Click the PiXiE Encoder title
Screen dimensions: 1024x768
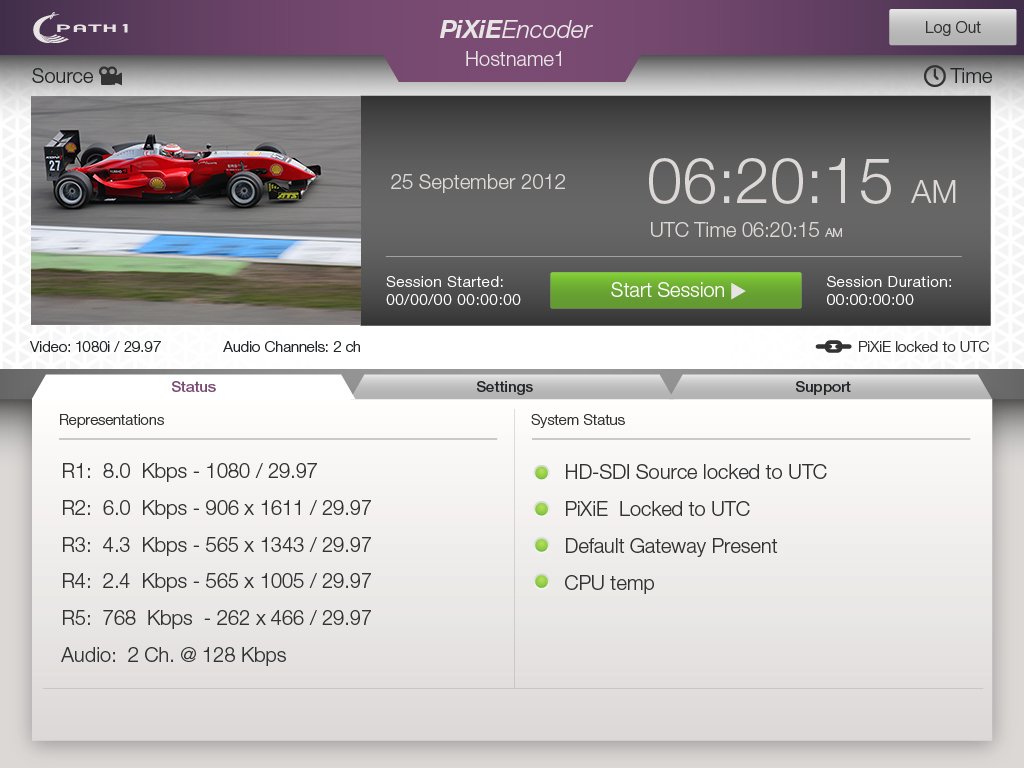pyautogui.click(x=515, y=29)
